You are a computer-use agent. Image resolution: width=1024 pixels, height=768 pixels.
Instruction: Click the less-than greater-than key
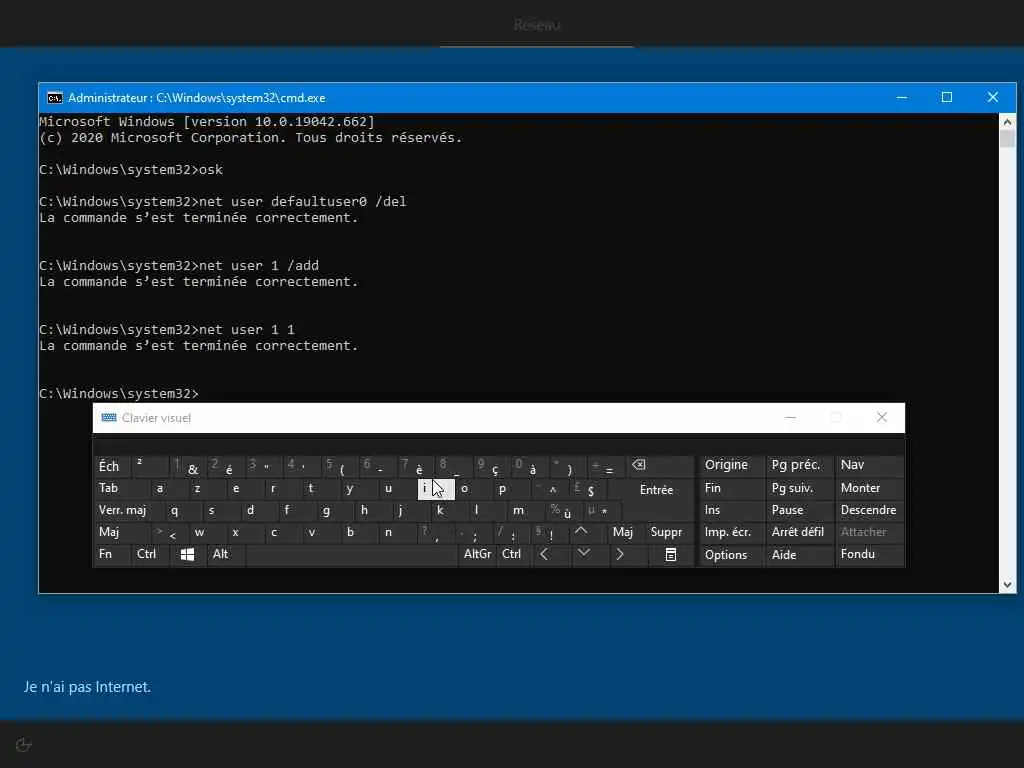169,532
